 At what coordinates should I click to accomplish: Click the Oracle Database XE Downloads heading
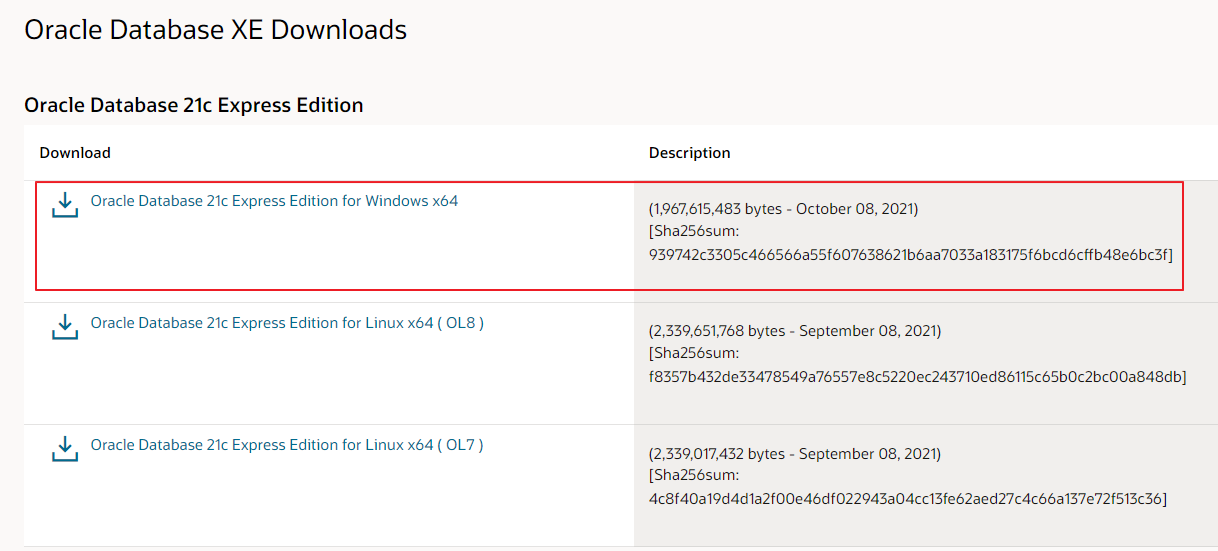(x=215, y=30)
